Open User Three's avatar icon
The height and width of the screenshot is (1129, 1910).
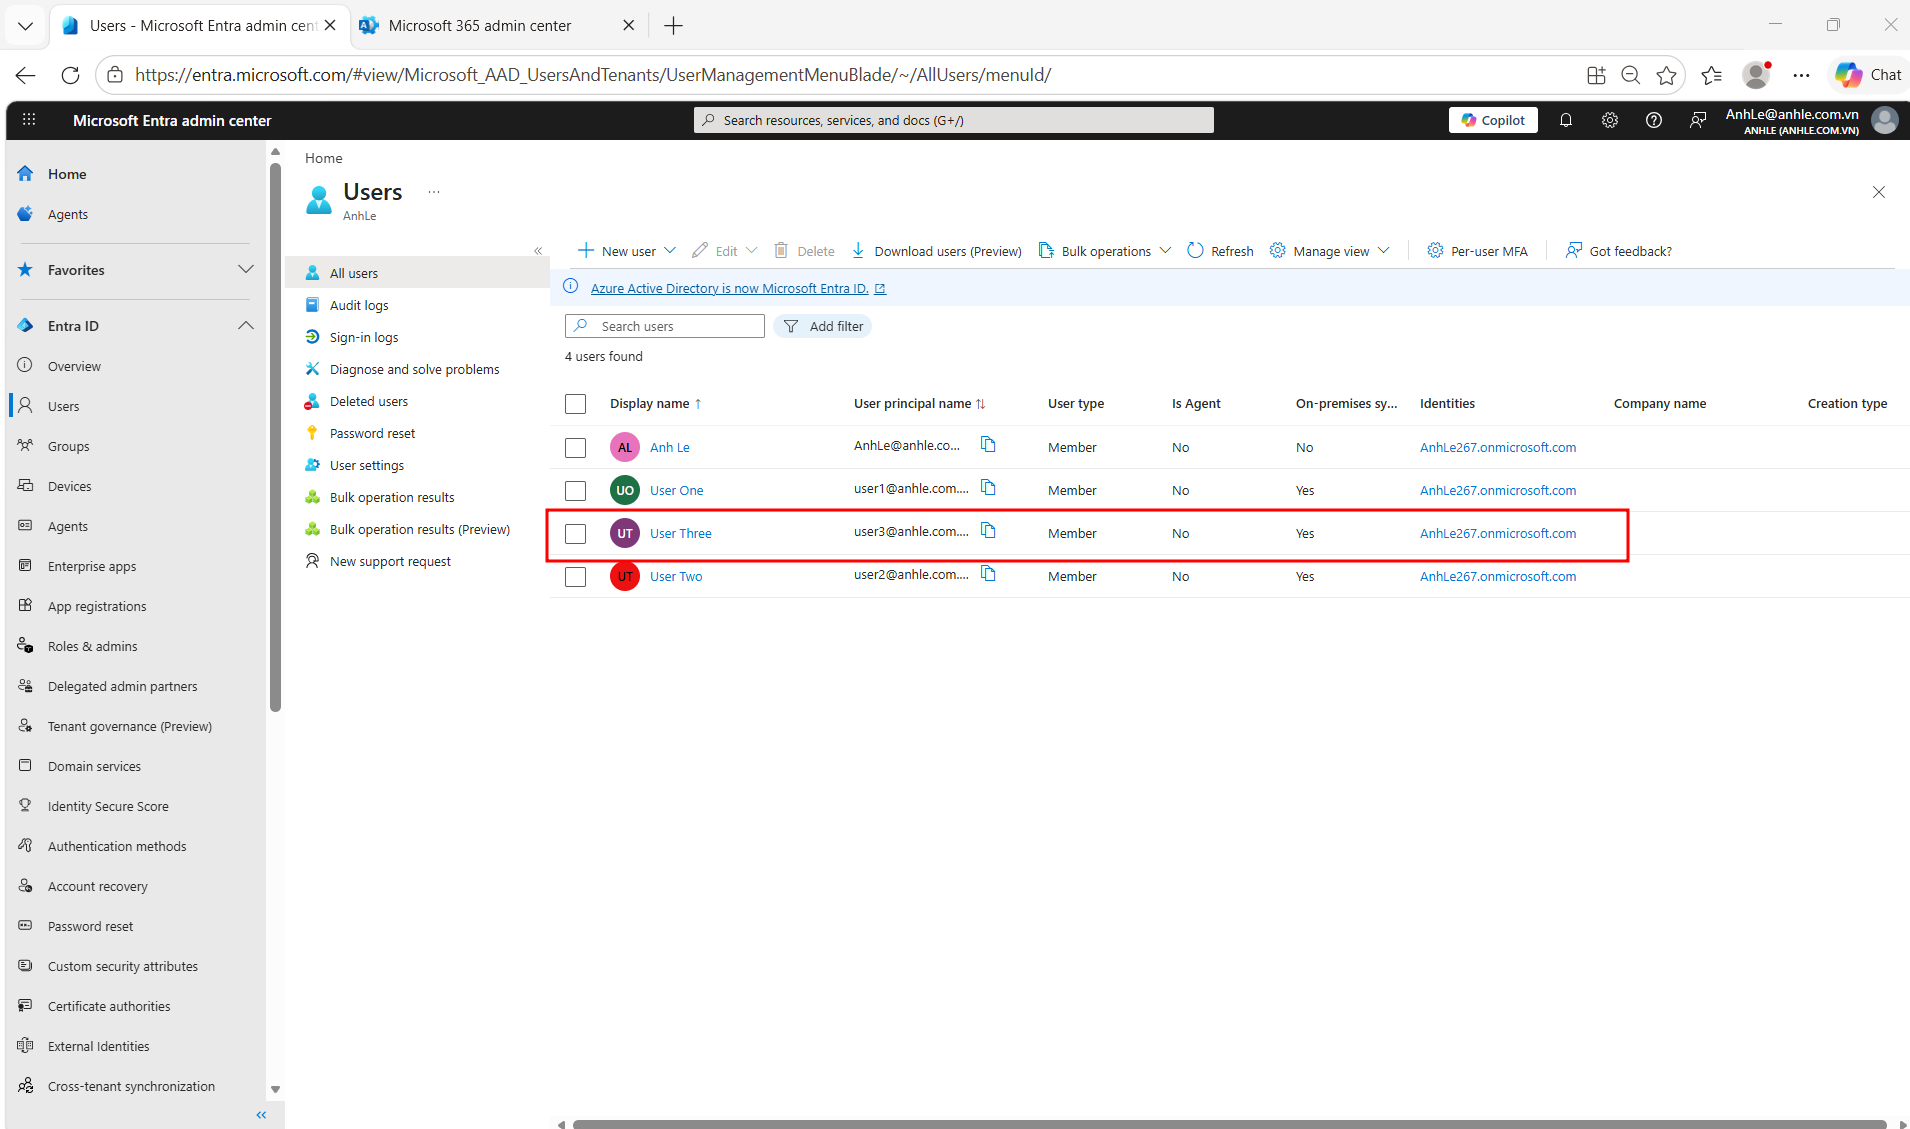tap(625, 533)
